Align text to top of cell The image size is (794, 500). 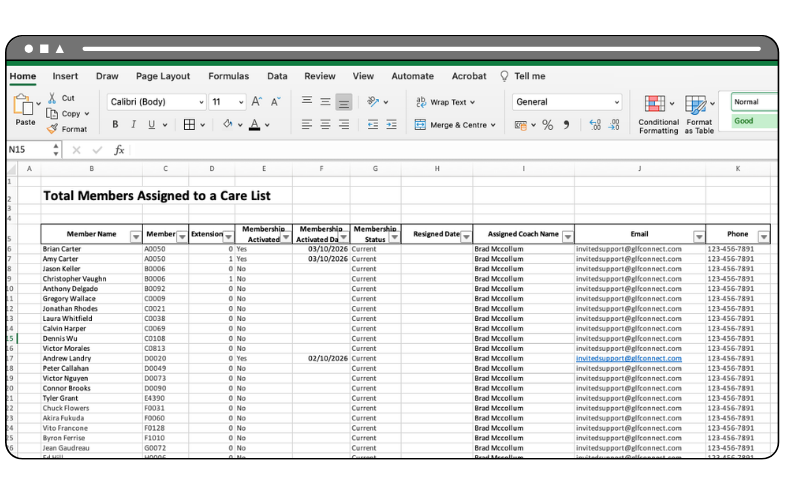[x=307, y=101]
